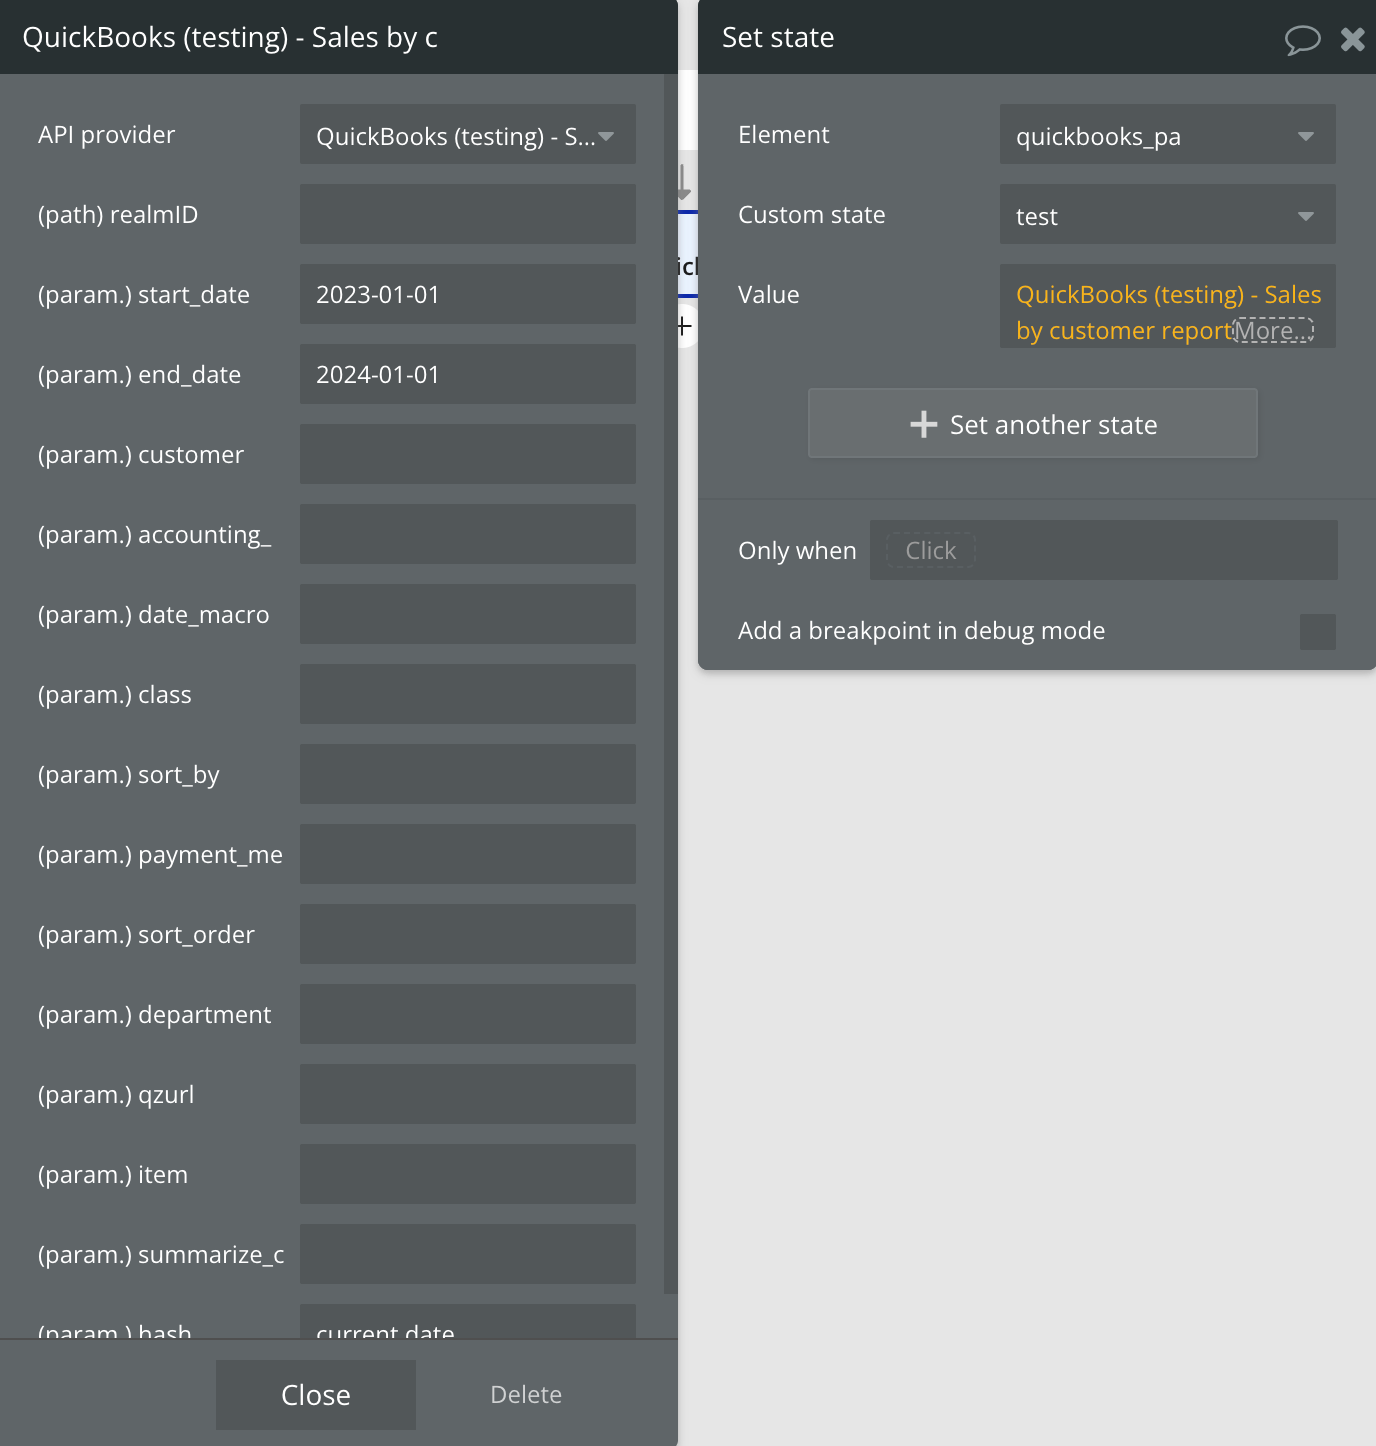Click the "Set state" panel title
The height and width of the screenshot is (1446, 1376).
point(778,38)
